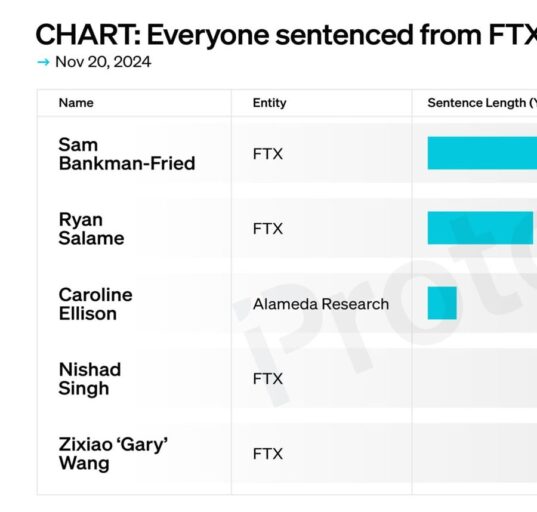Screen dimensions: 537x512
Task: Select the Ryan Salame name cell
Action: pos(91,229)
